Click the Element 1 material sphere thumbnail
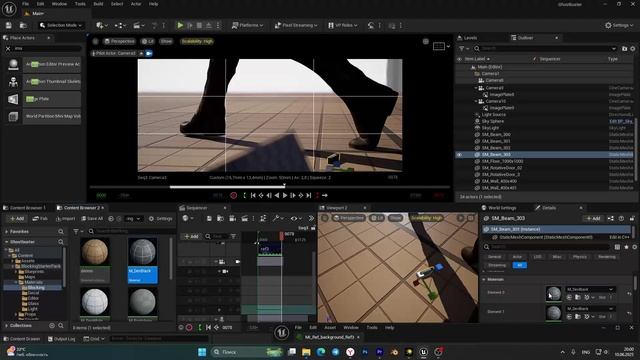Image resolution: width=640 pixels, height=360 pixels. pyautogui.click(x=554, y=313)
